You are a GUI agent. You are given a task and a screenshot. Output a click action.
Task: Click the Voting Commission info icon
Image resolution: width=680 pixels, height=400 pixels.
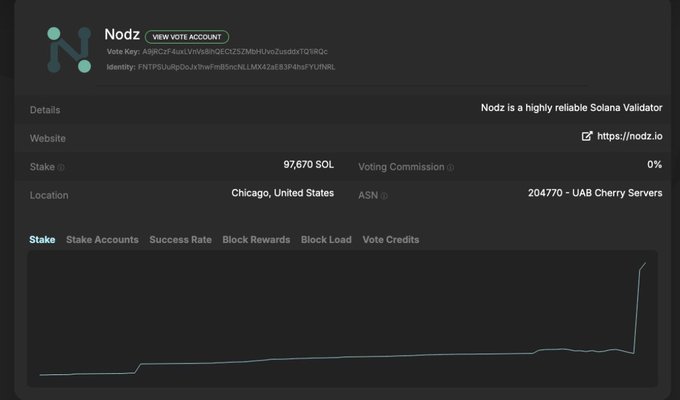(x=451, y=167)
